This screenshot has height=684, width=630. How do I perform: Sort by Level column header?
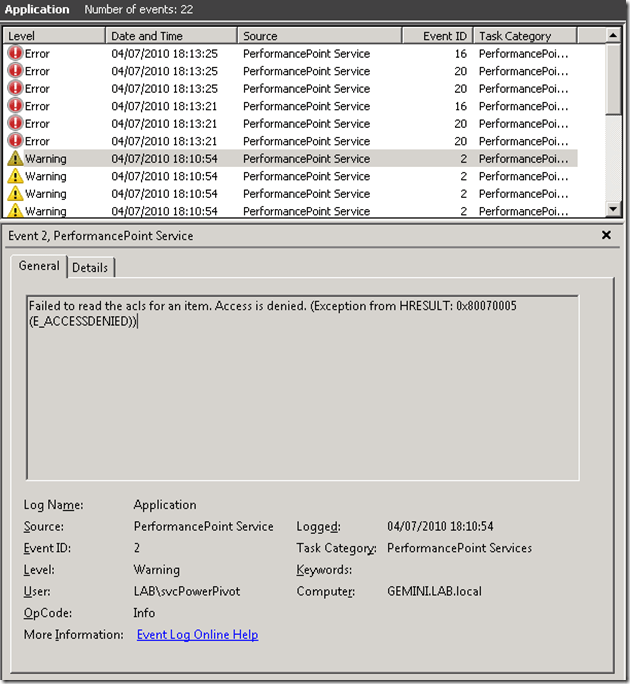[x=54, y=36]
